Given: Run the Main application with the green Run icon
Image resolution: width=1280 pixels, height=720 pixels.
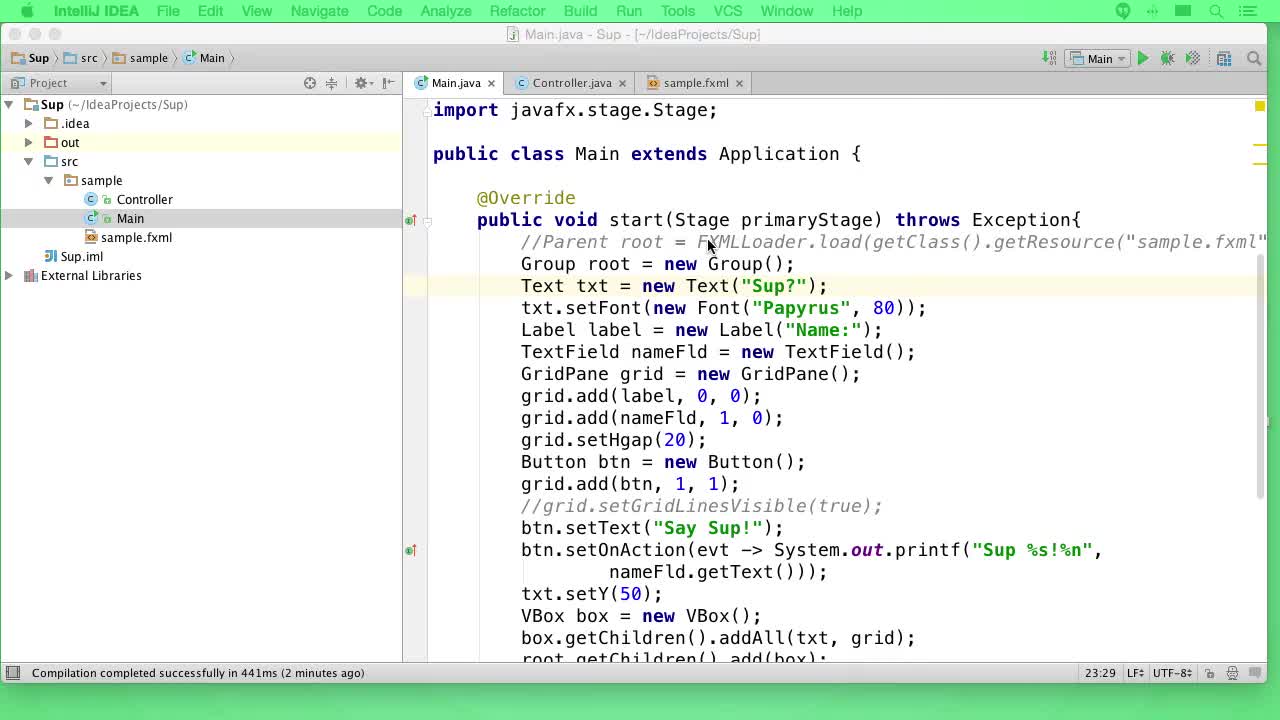Looking at the screenshot, I should 1143,58.
